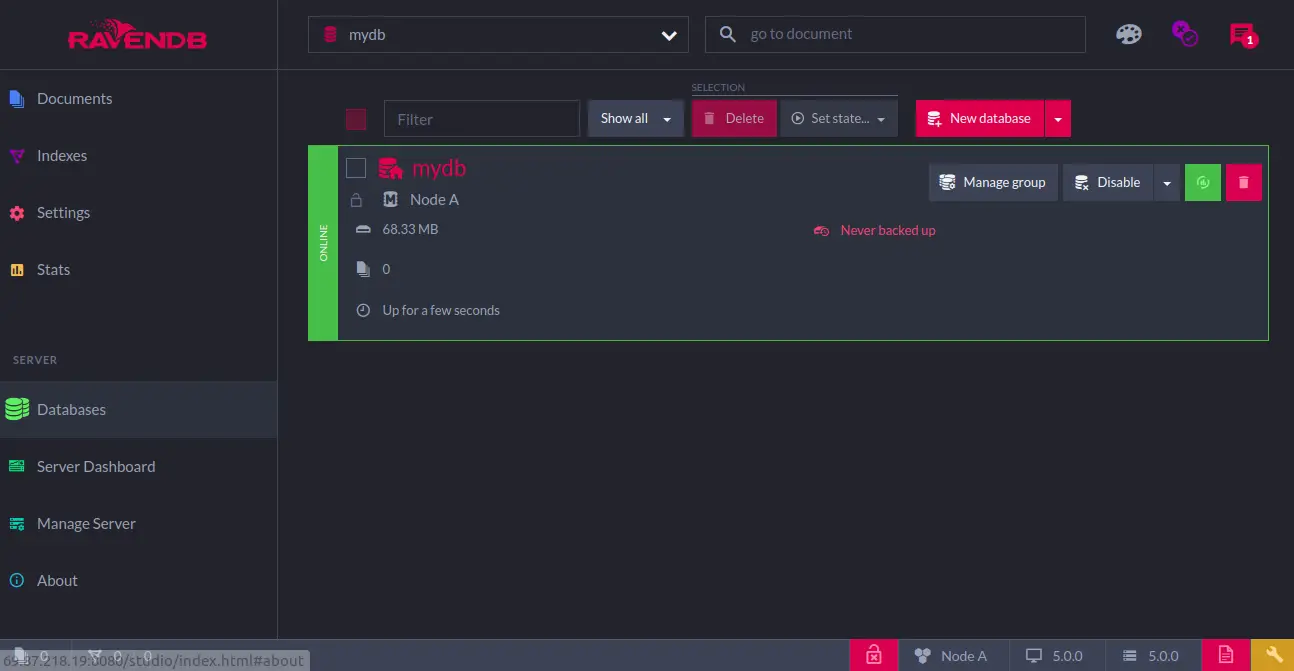This screenshot has width=1294, height=671.
Task: Click the search magnifier icon
Action: click(x=728, y=34)
